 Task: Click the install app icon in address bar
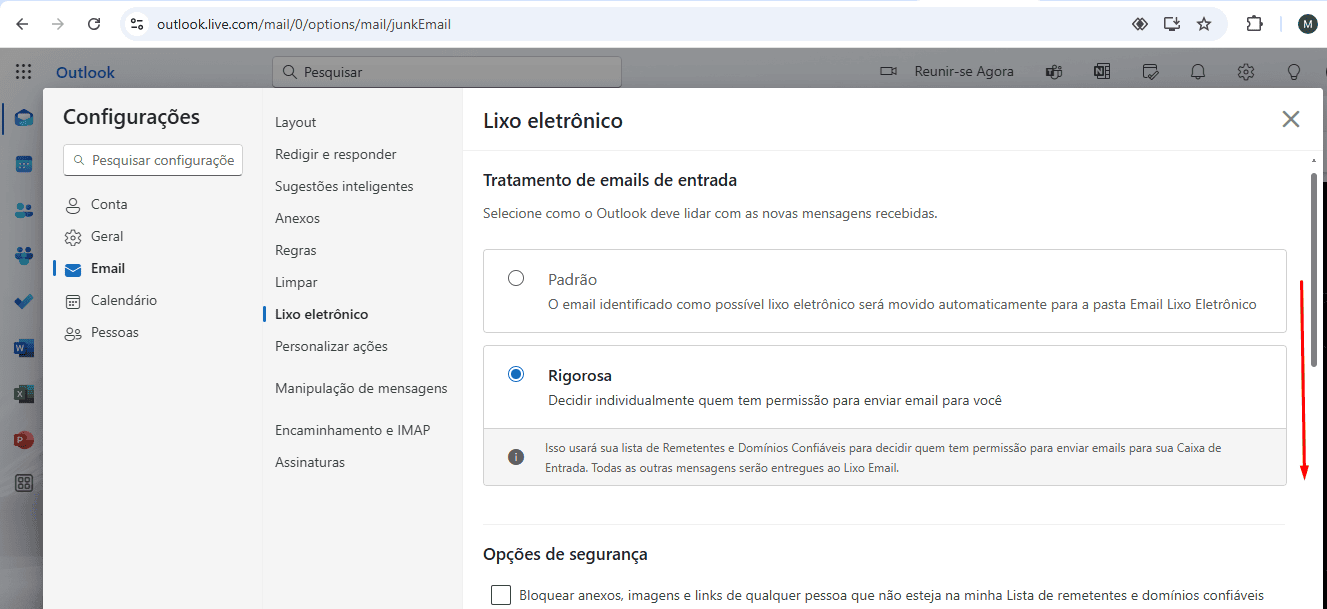tap(1172, 24)
